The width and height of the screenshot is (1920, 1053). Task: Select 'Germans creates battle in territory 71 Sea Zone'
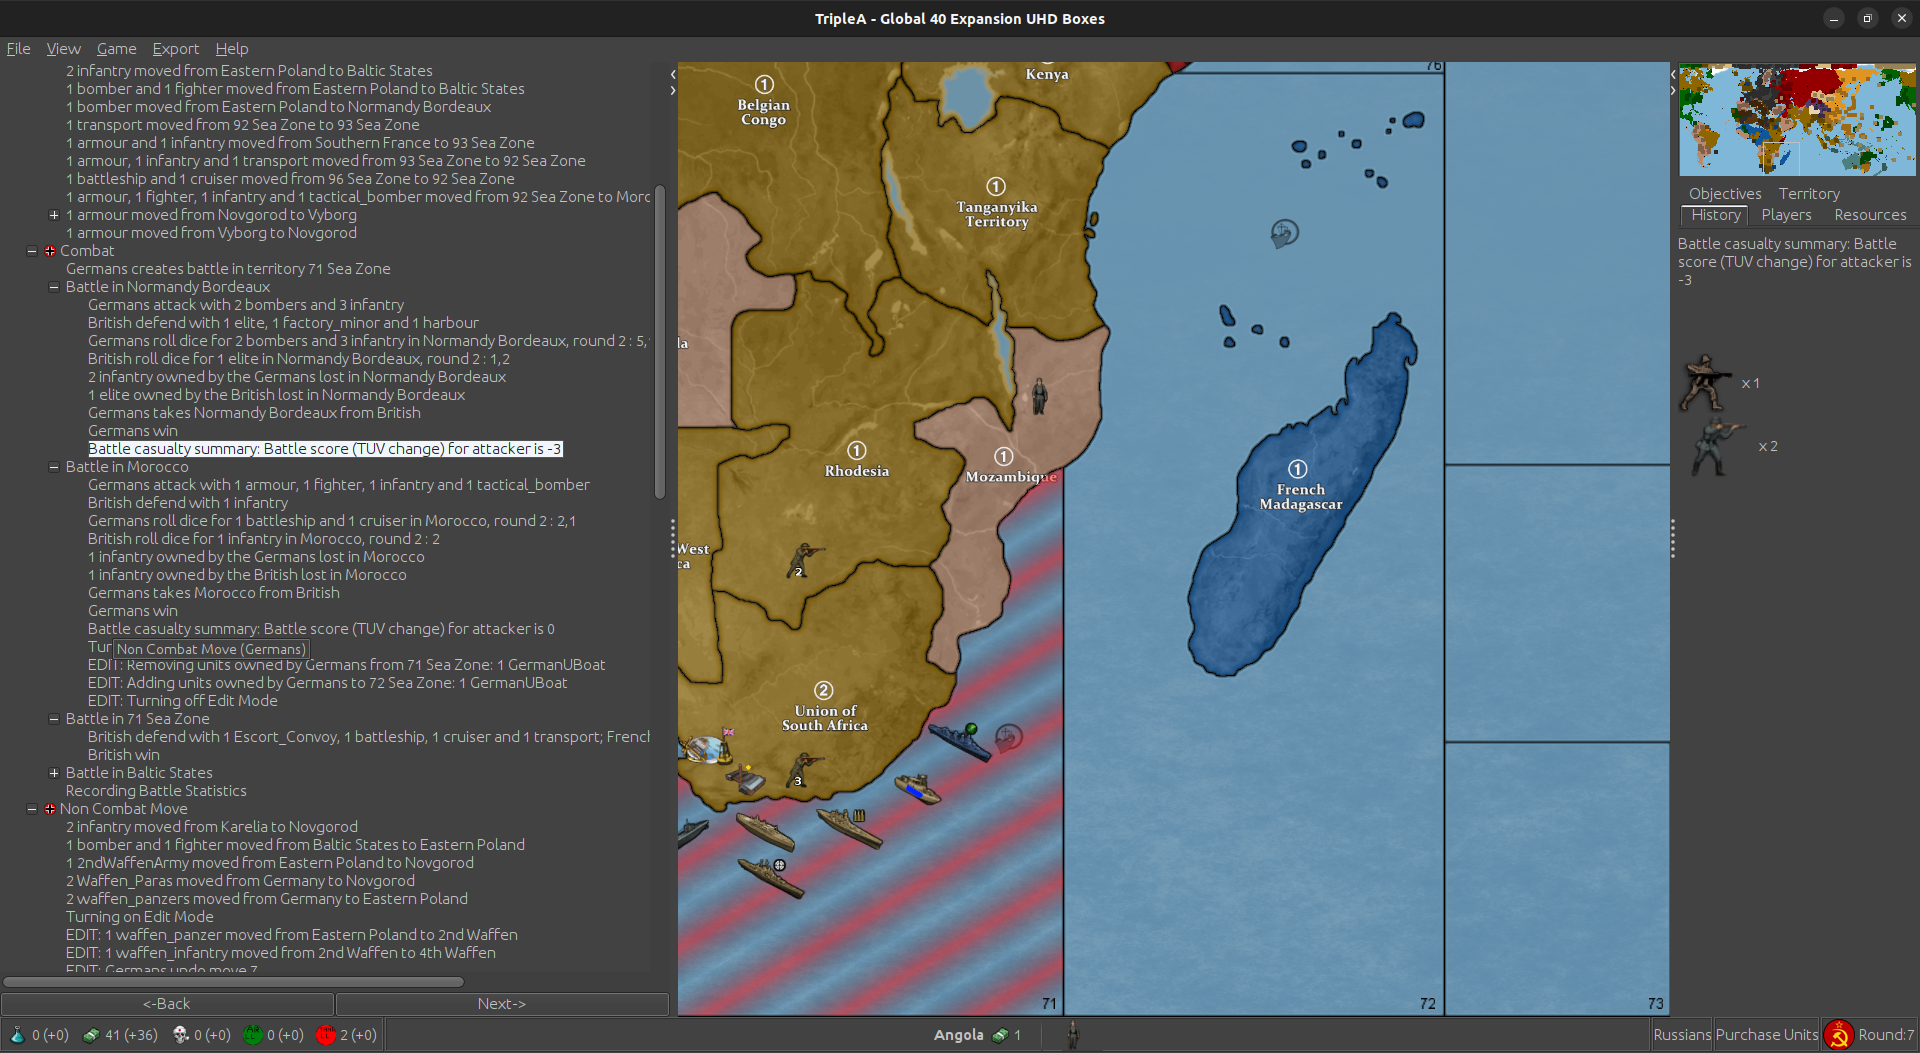pos(228,269)
